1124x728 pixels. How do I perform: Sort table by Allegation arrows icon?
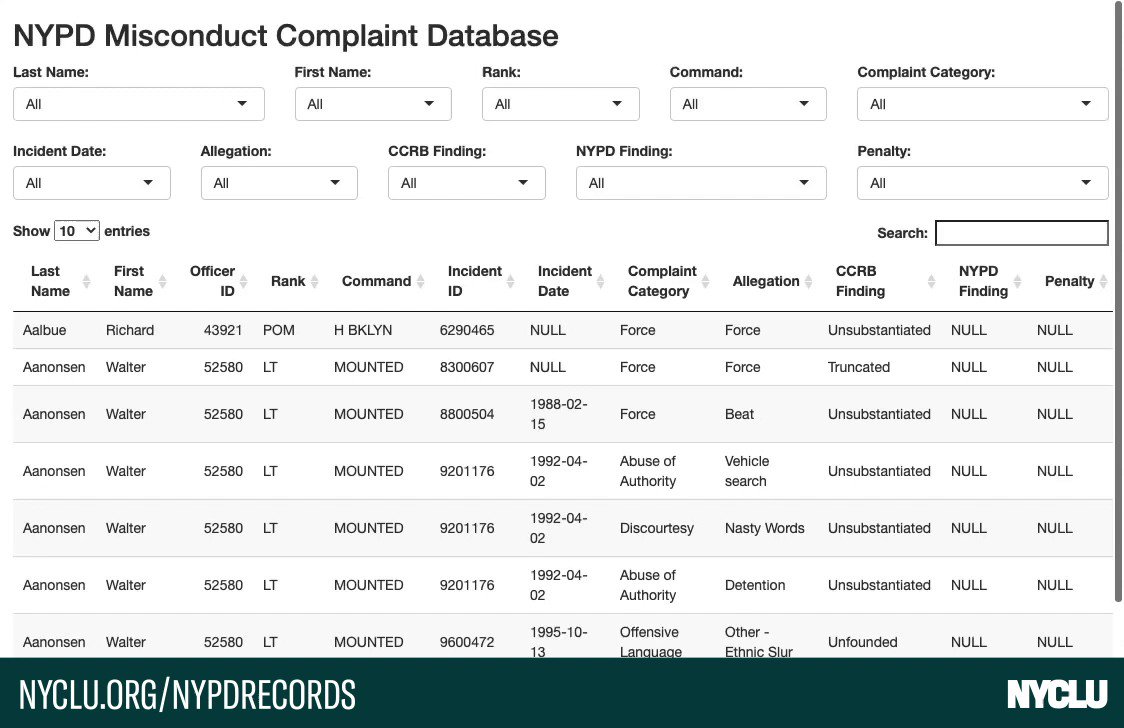809,282
